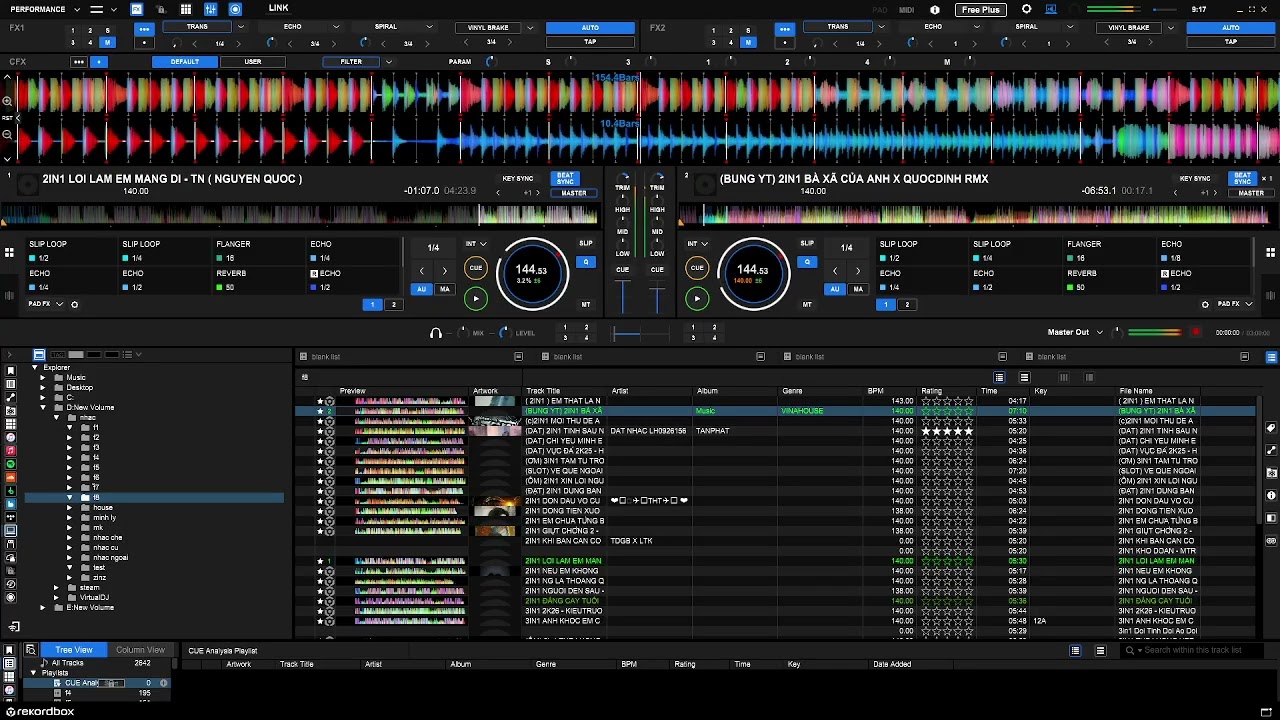Image resolution: width=1280 pixels, height=720 pixels.
Task: Open FX1 three-dots options button
Action: pos(144,29)
